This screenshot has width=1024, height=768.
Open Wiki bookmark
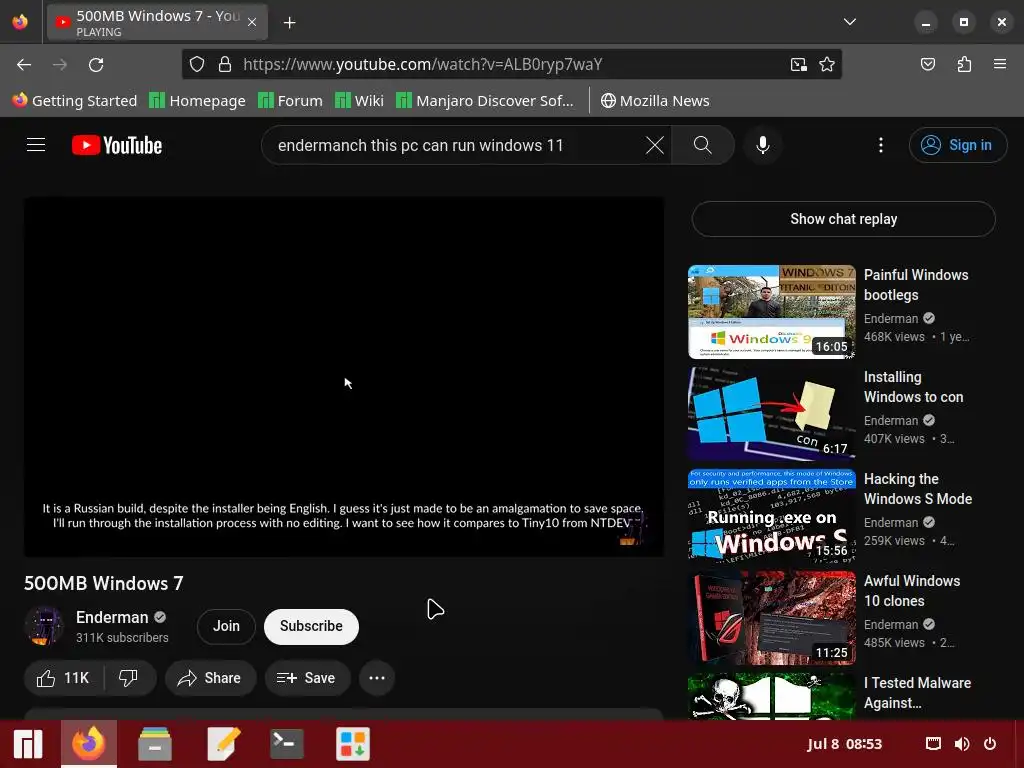(359, 101)
